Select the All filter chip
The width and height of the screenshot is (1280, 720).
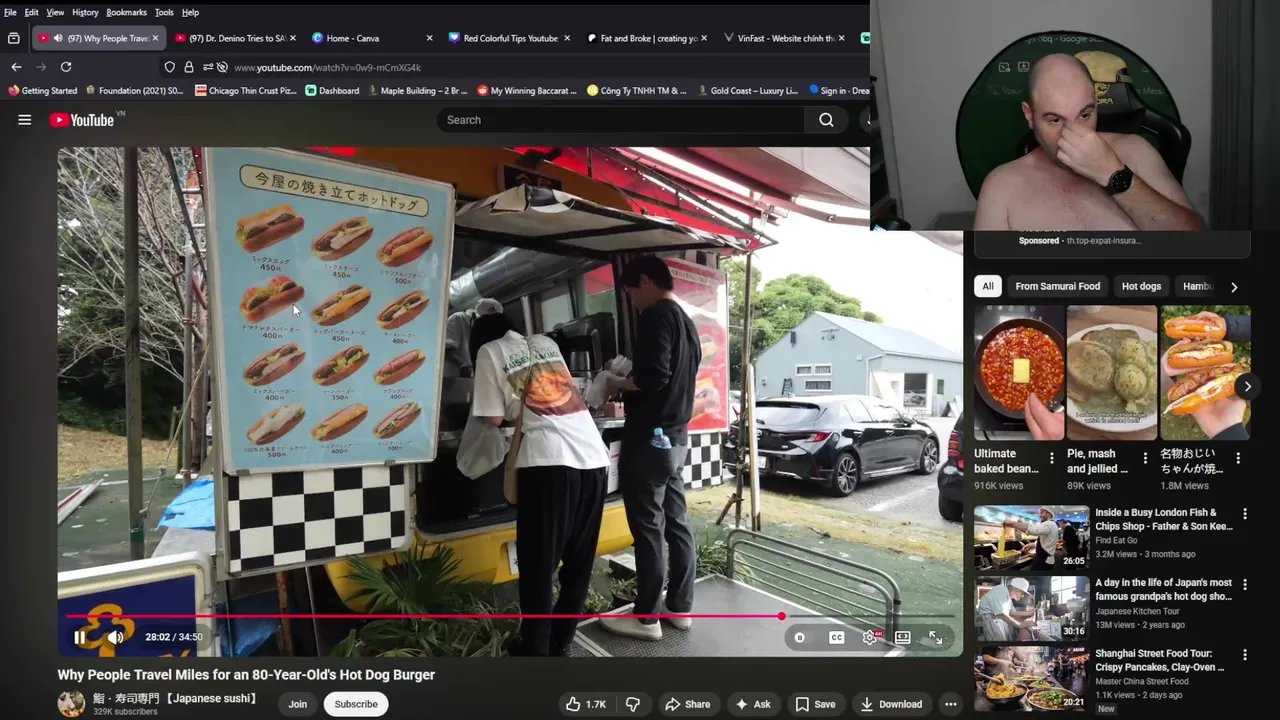988,286
